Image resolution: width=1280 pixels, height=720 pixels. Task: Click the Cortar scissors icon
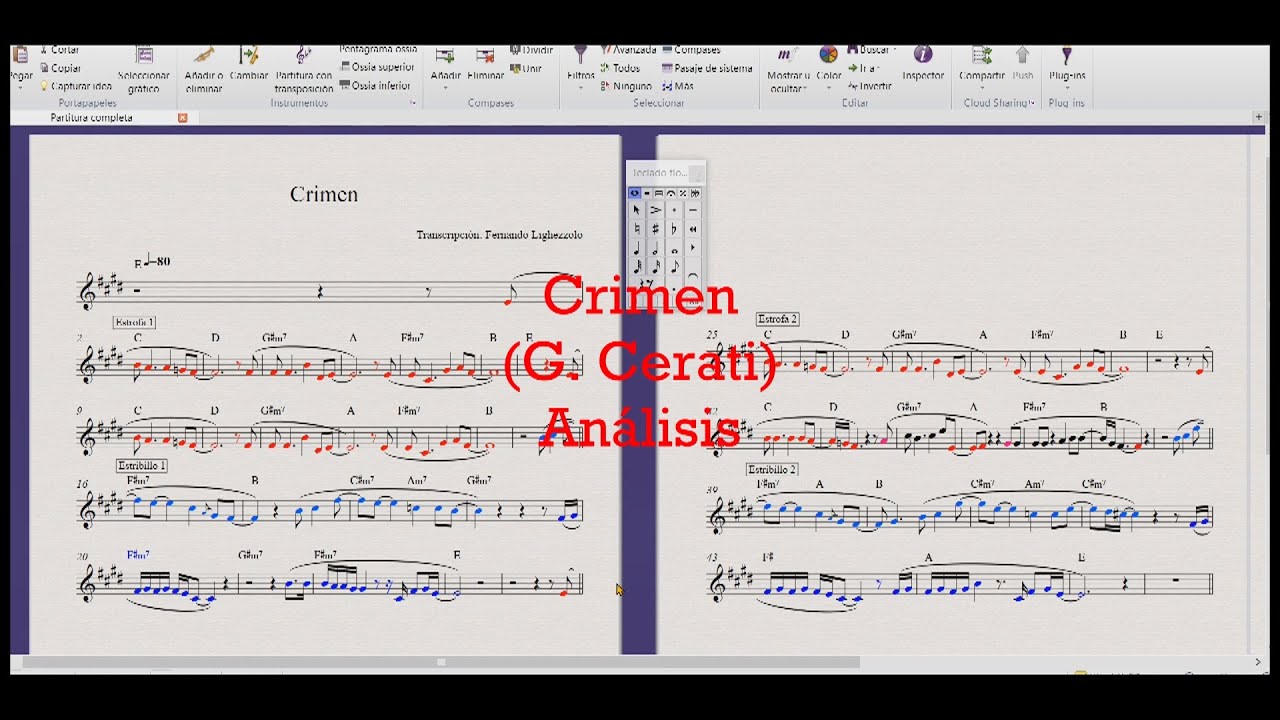(44, 50)
